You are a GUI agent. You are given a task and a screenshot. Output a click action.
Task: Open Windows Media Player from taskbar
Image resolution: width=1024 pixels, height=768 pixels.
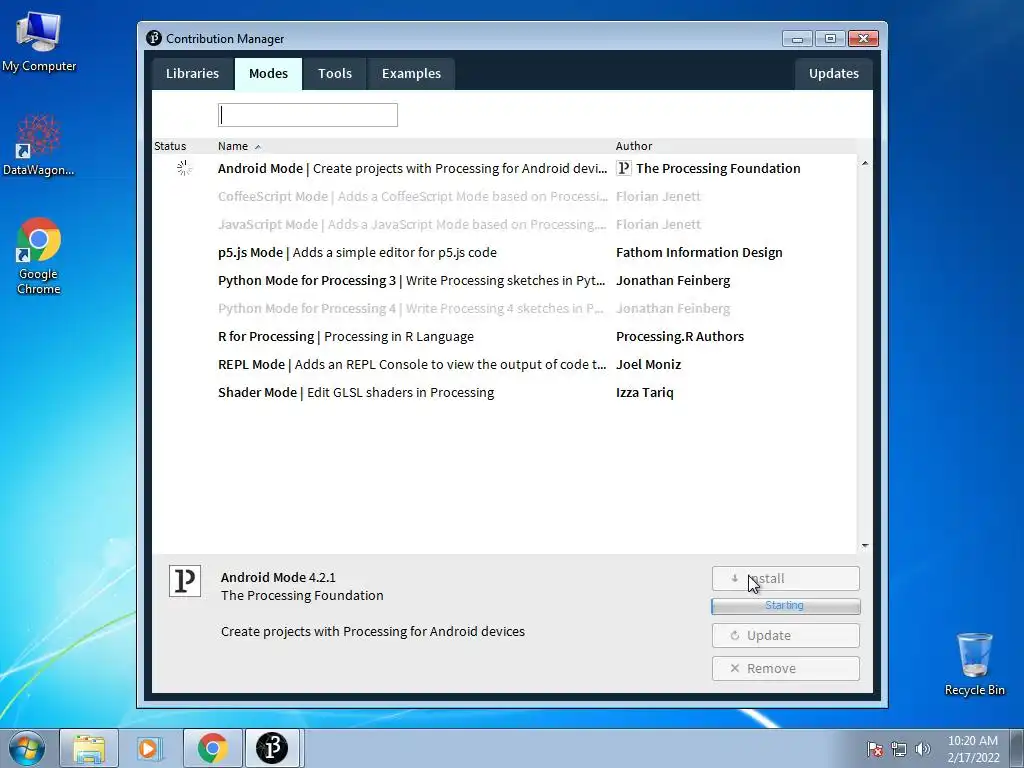pos(150,748)
